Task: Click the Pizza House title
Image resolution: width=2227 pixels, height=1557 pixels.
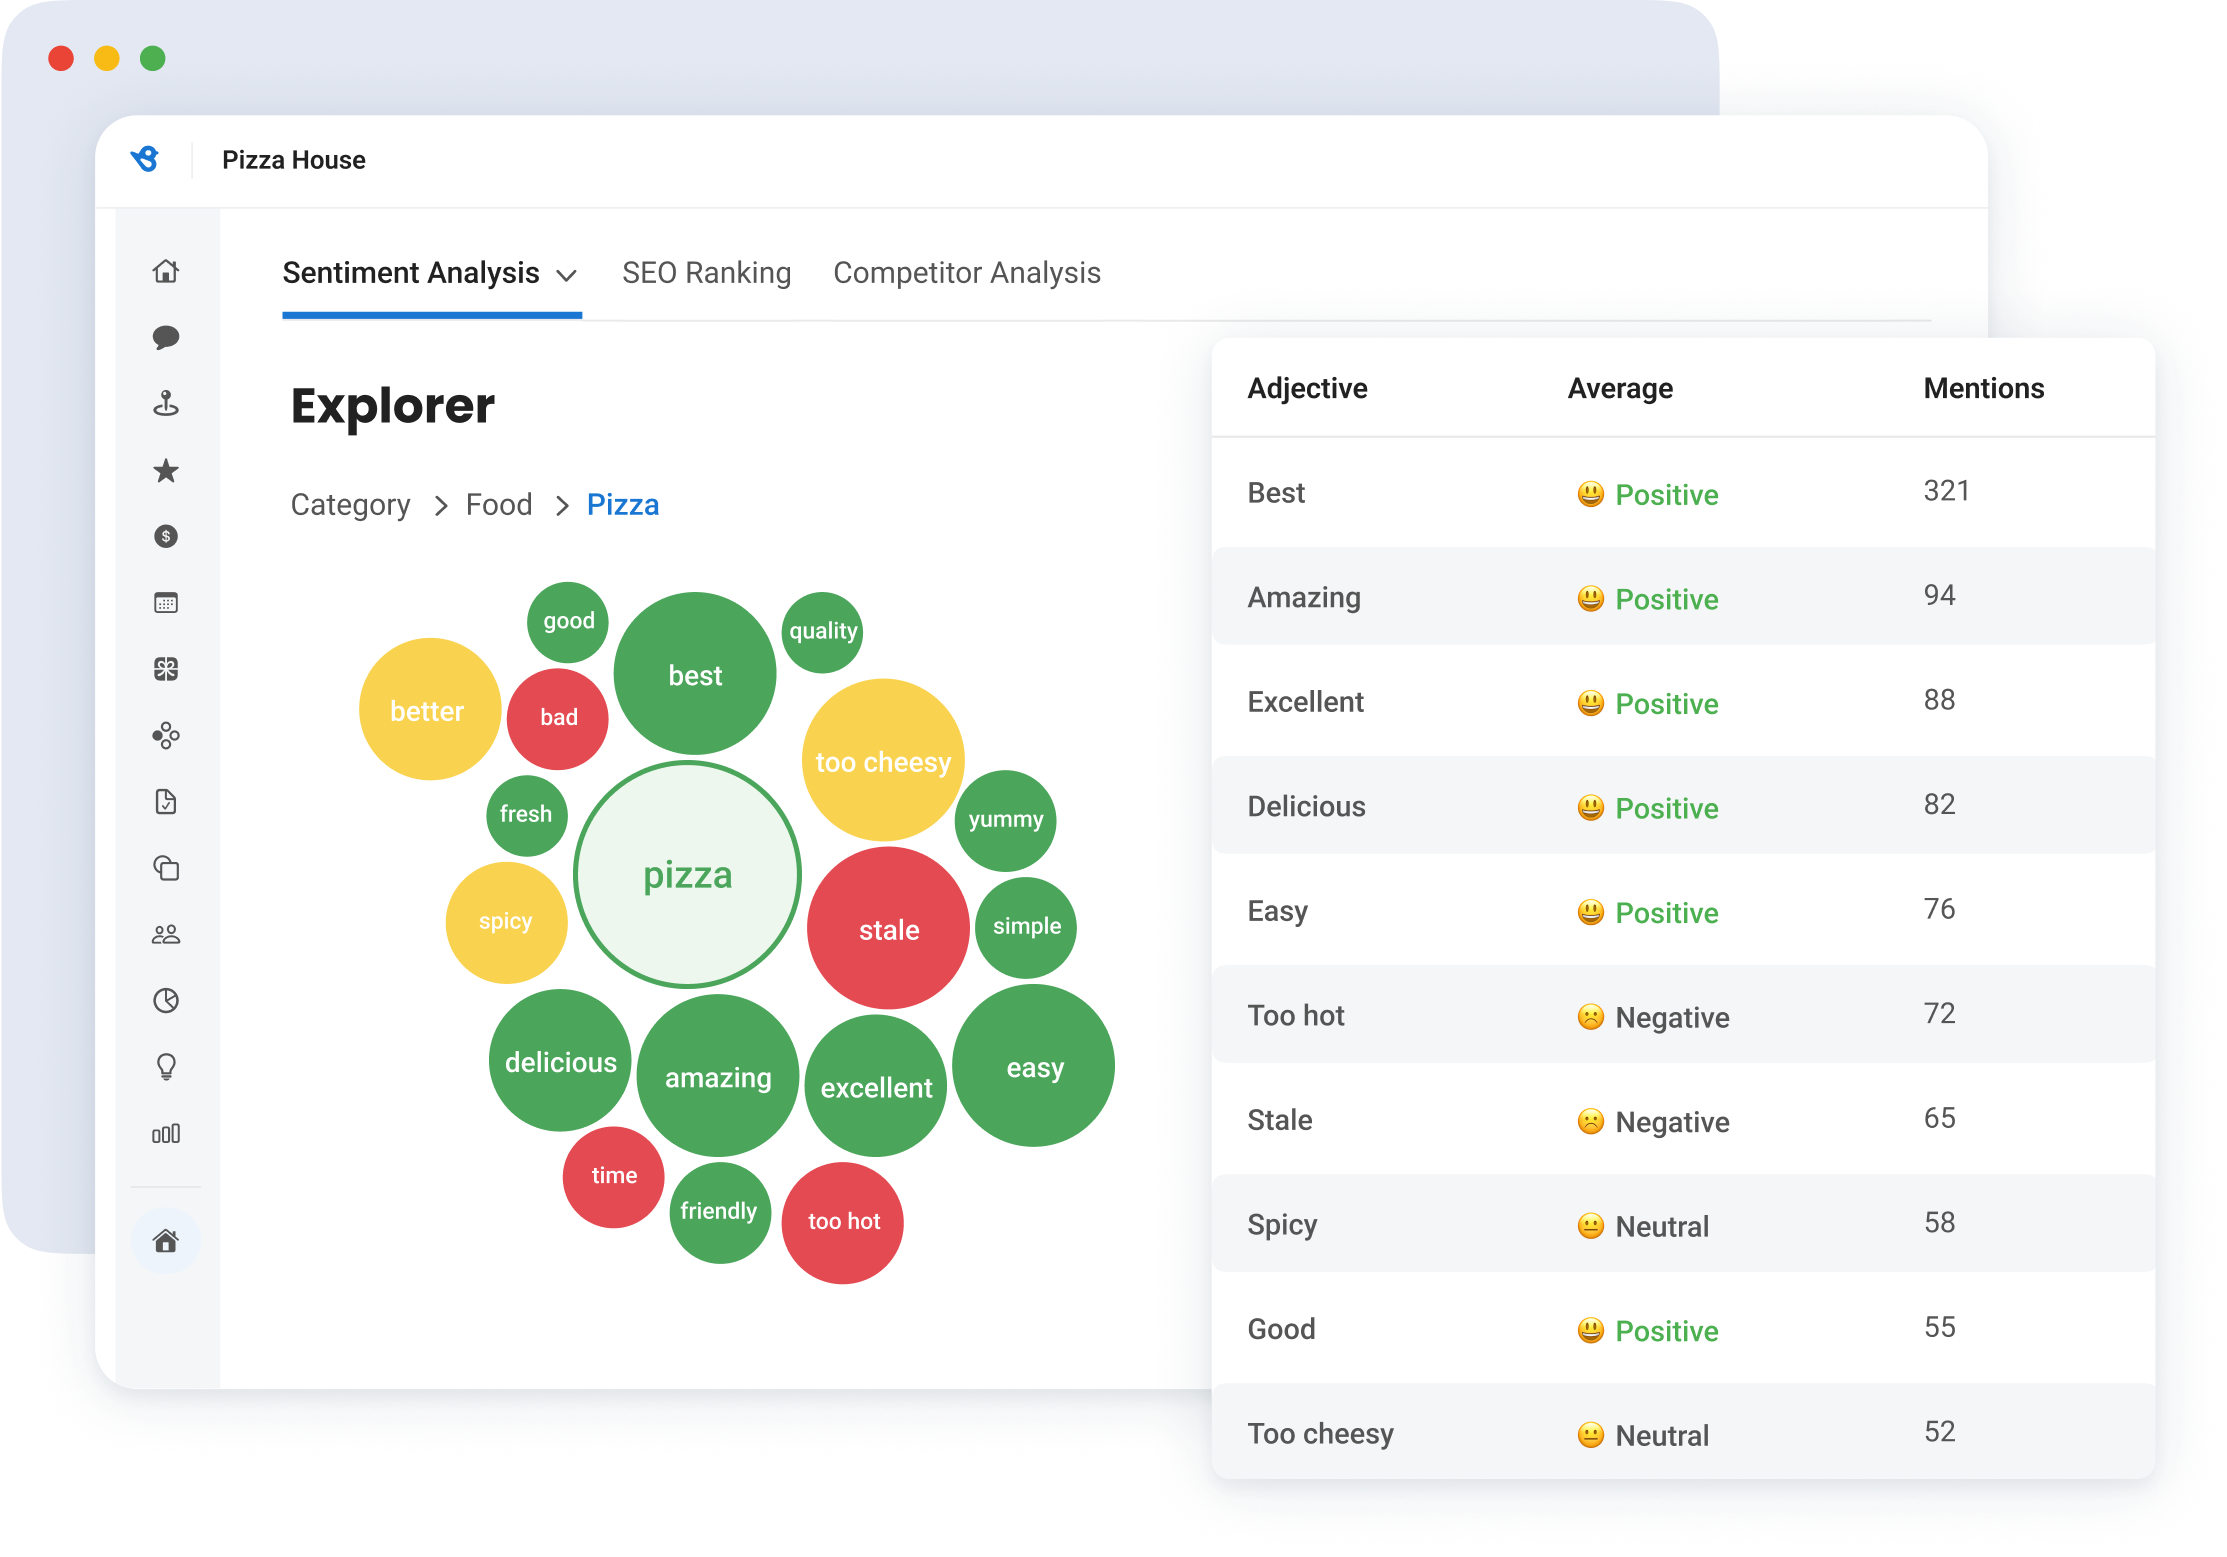Action: coord(295,159)
